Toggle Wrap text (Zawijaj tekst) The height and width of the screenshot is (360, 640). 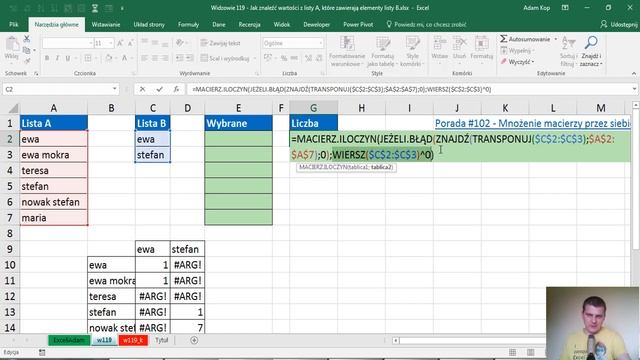[220, 43]
